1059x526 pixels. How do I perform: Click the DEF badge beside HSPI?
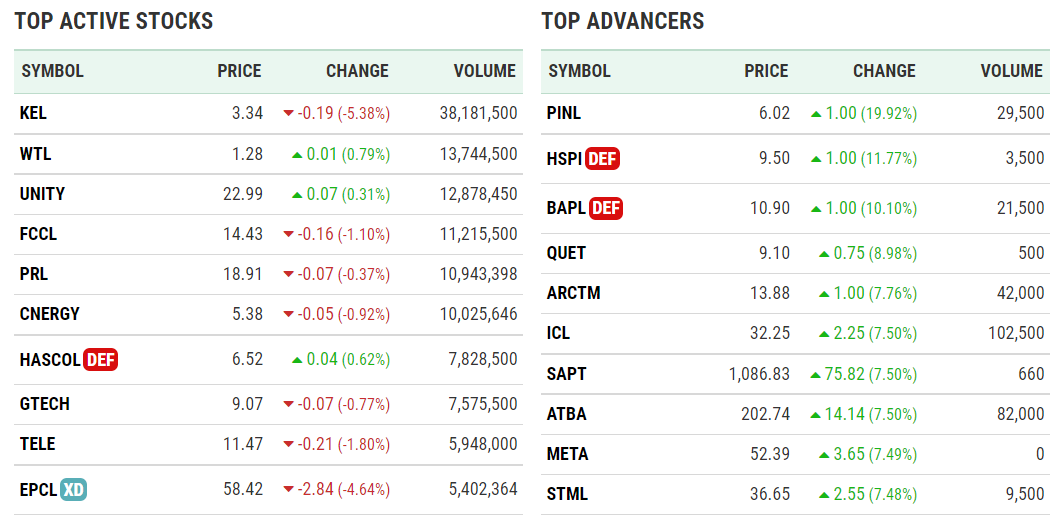[602, 158]
